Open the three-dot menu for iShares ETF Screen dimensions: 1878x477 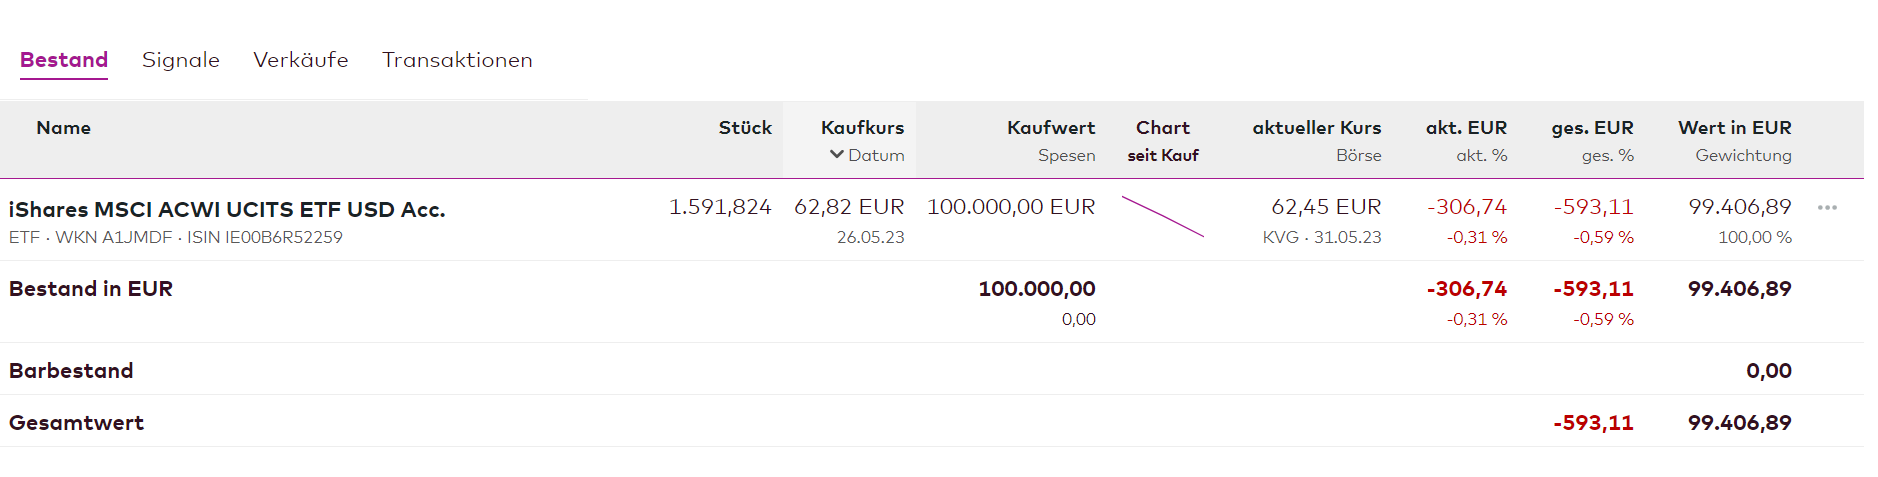(x=1827, y=208)
